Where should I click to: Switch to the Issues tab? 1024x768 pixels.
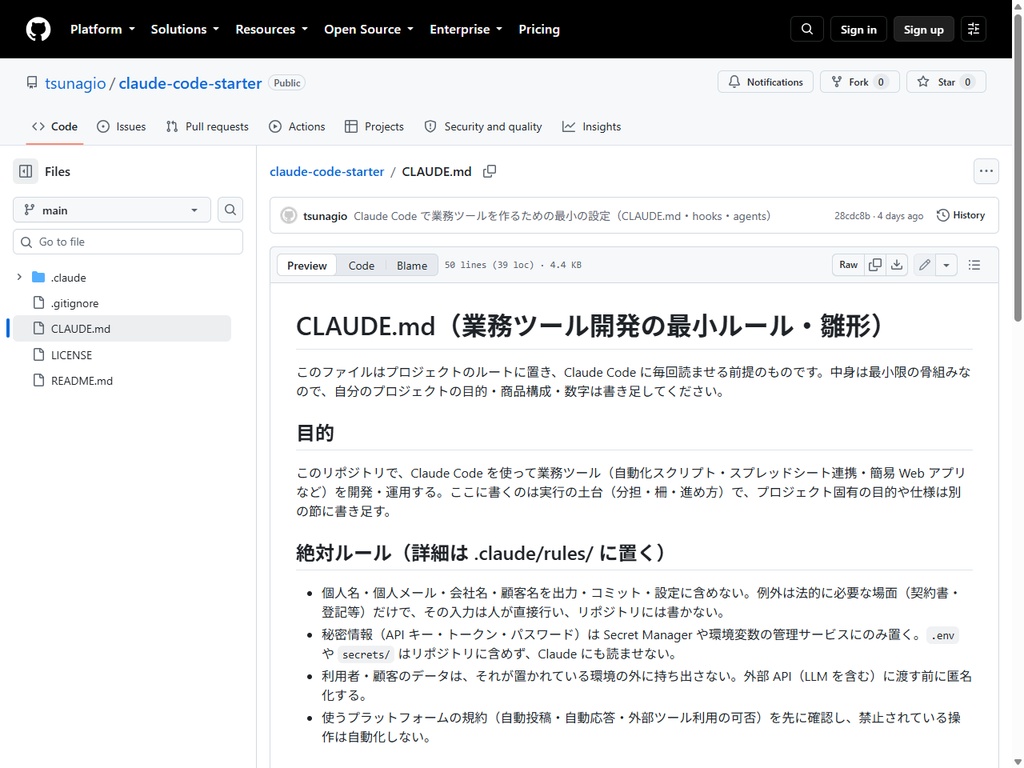121,126
